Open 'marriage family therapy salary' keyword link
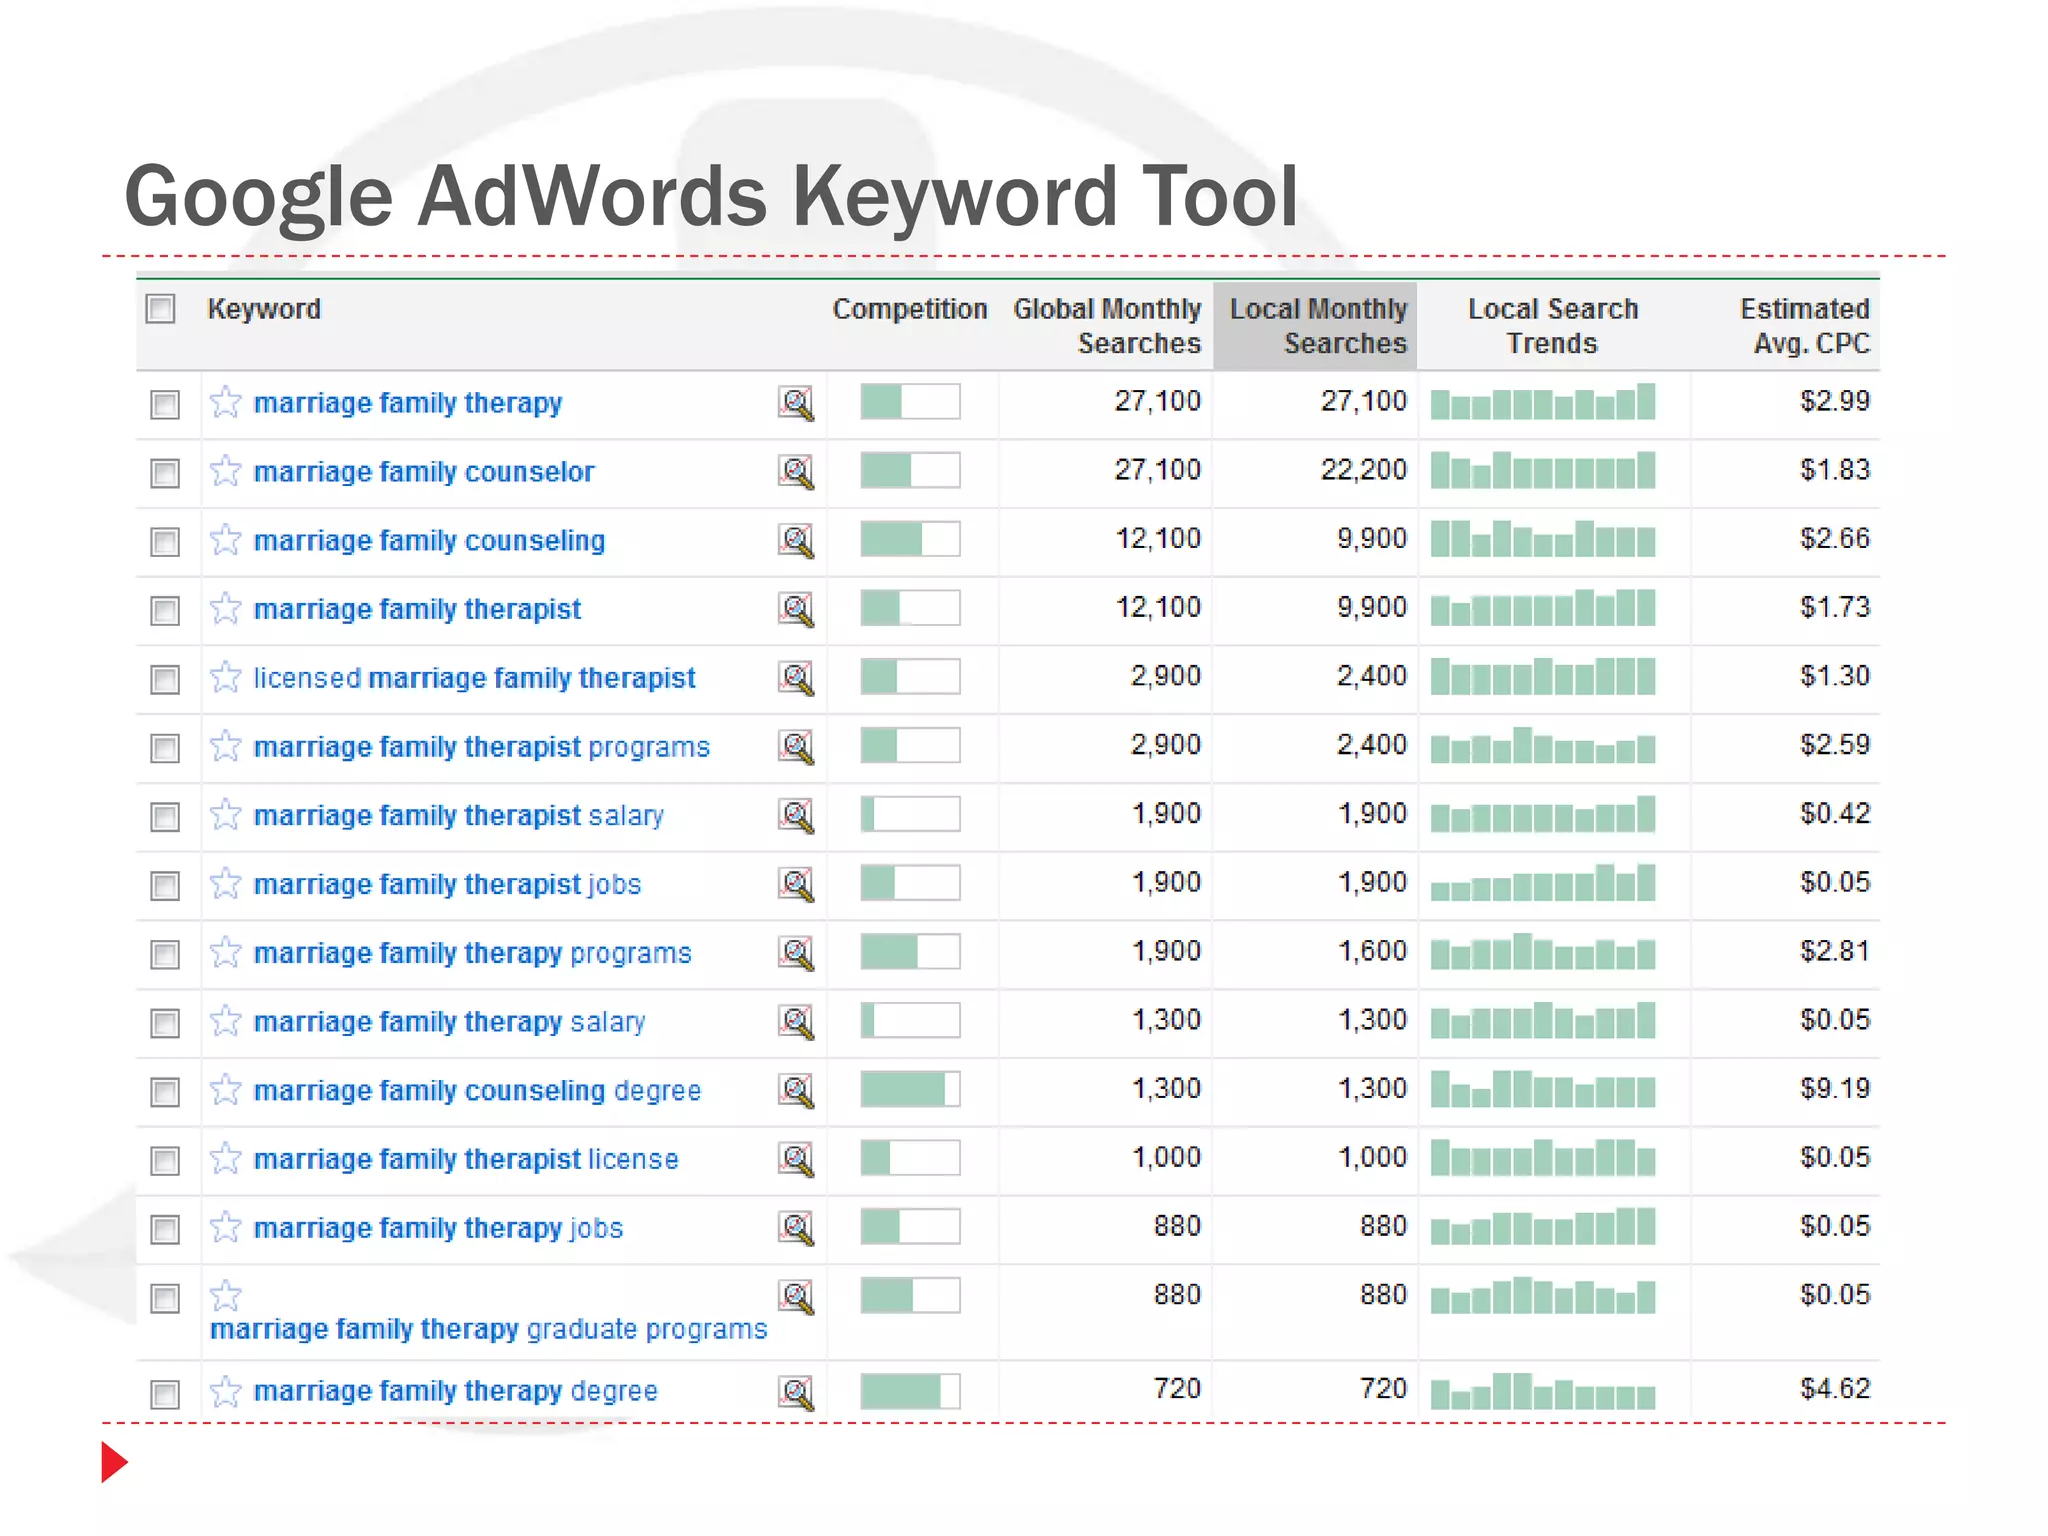The image size is (2048, 1536). (450, 1022)
